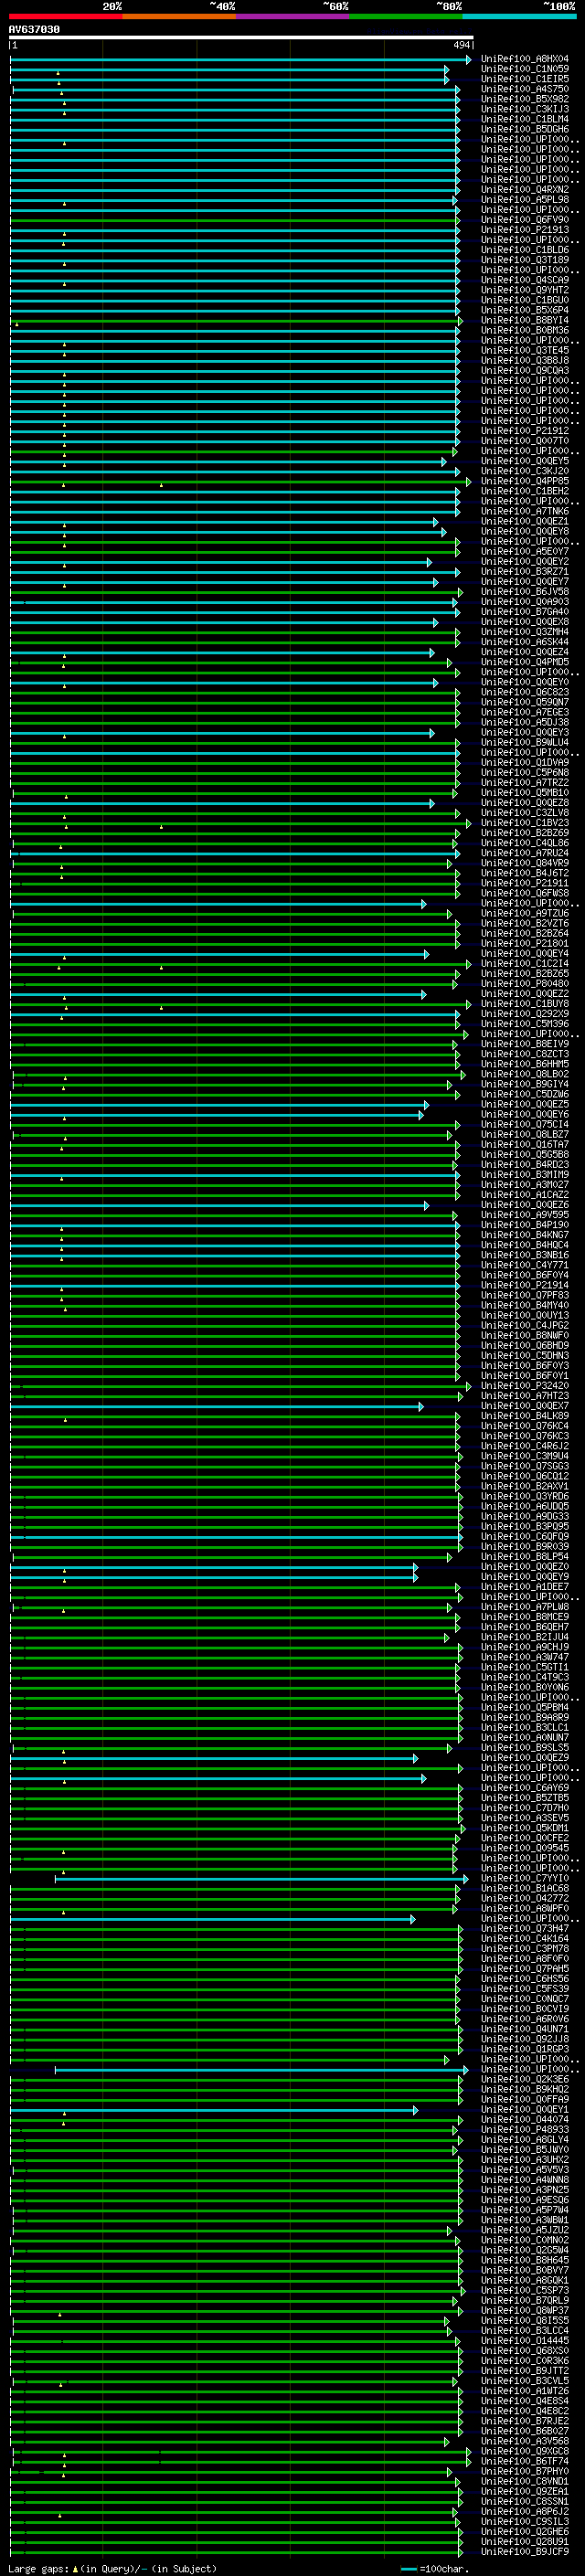Select the UniRef100_B7RJE2 label
The width and height of the screenshot is (585, 2576).
524,2422
